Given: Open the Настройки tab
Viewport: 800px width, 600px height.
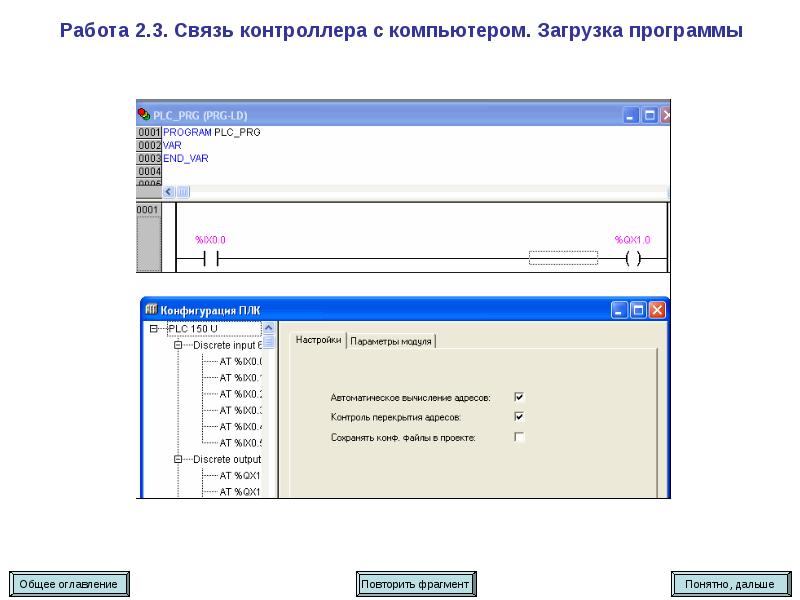Looking at the screenshot, I should (x=319, y=340).
